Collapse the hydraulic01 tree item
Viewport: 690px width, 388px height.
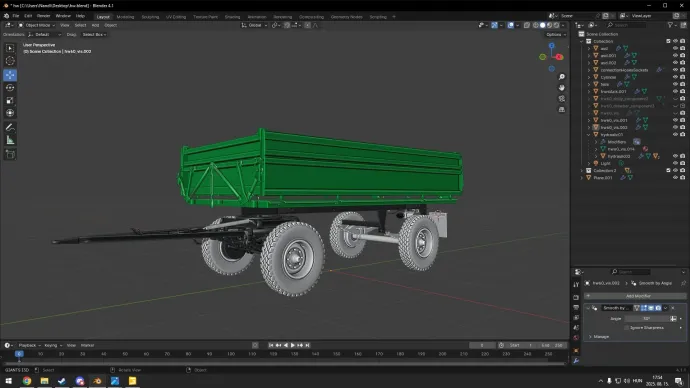tap(589, 135)
